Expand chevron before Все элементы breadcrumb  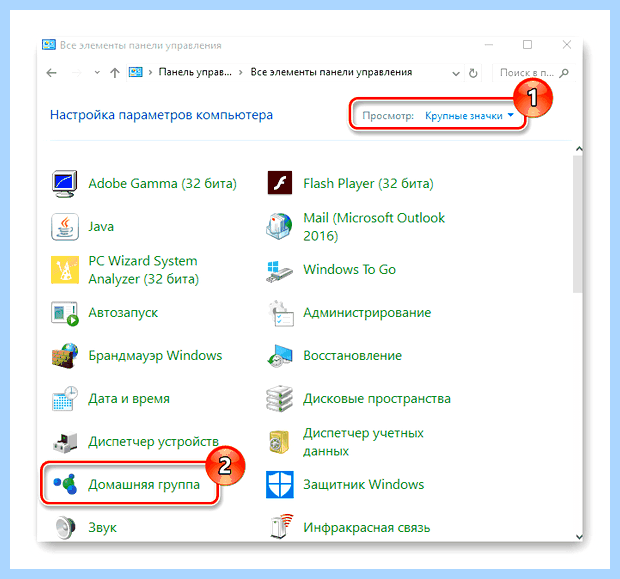click(241, 72)
